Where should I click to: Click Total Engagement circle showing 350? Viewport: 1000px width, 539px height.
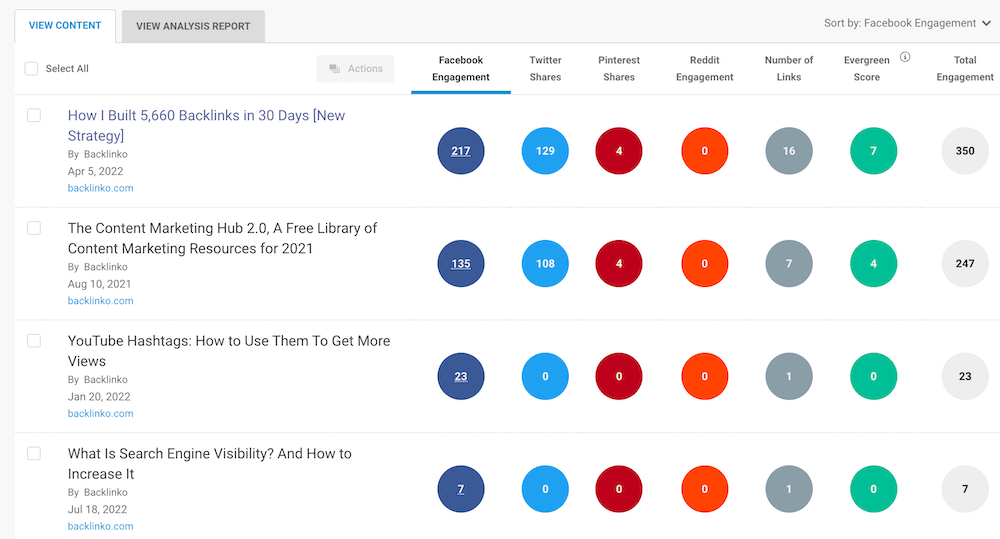pyautogui.click(x=965, y=151)
